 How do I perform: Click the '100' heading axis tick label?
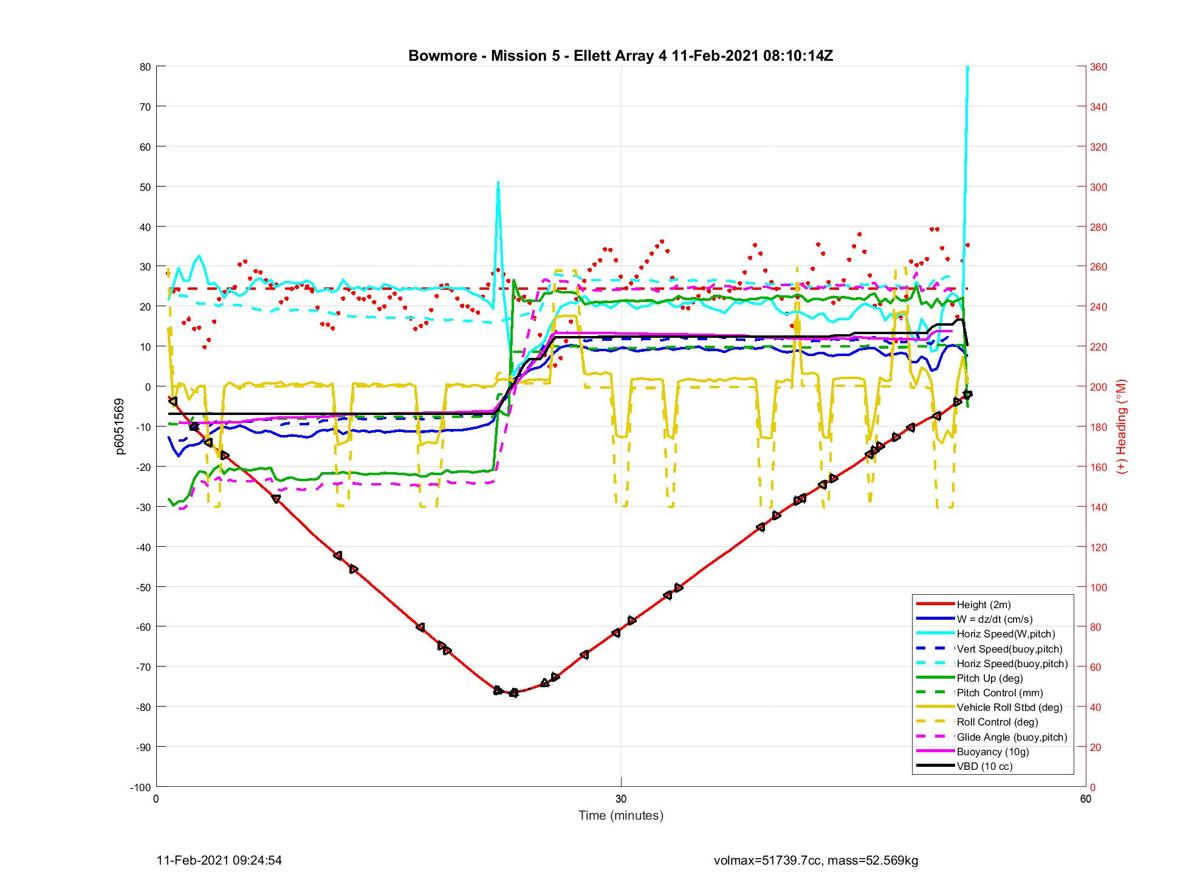coord(1099,587)
